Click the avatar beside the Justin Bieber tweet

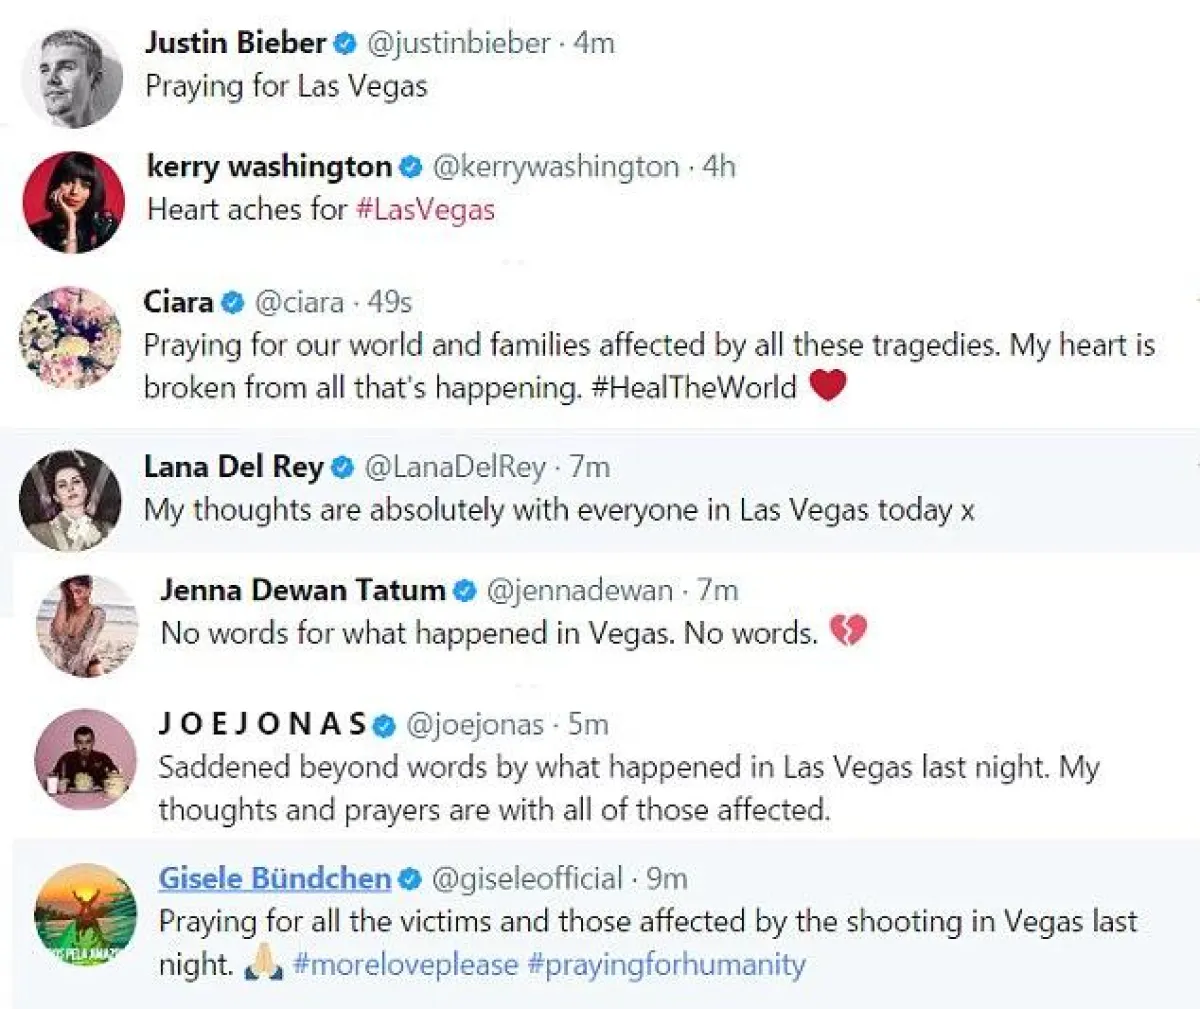[72, 78]
